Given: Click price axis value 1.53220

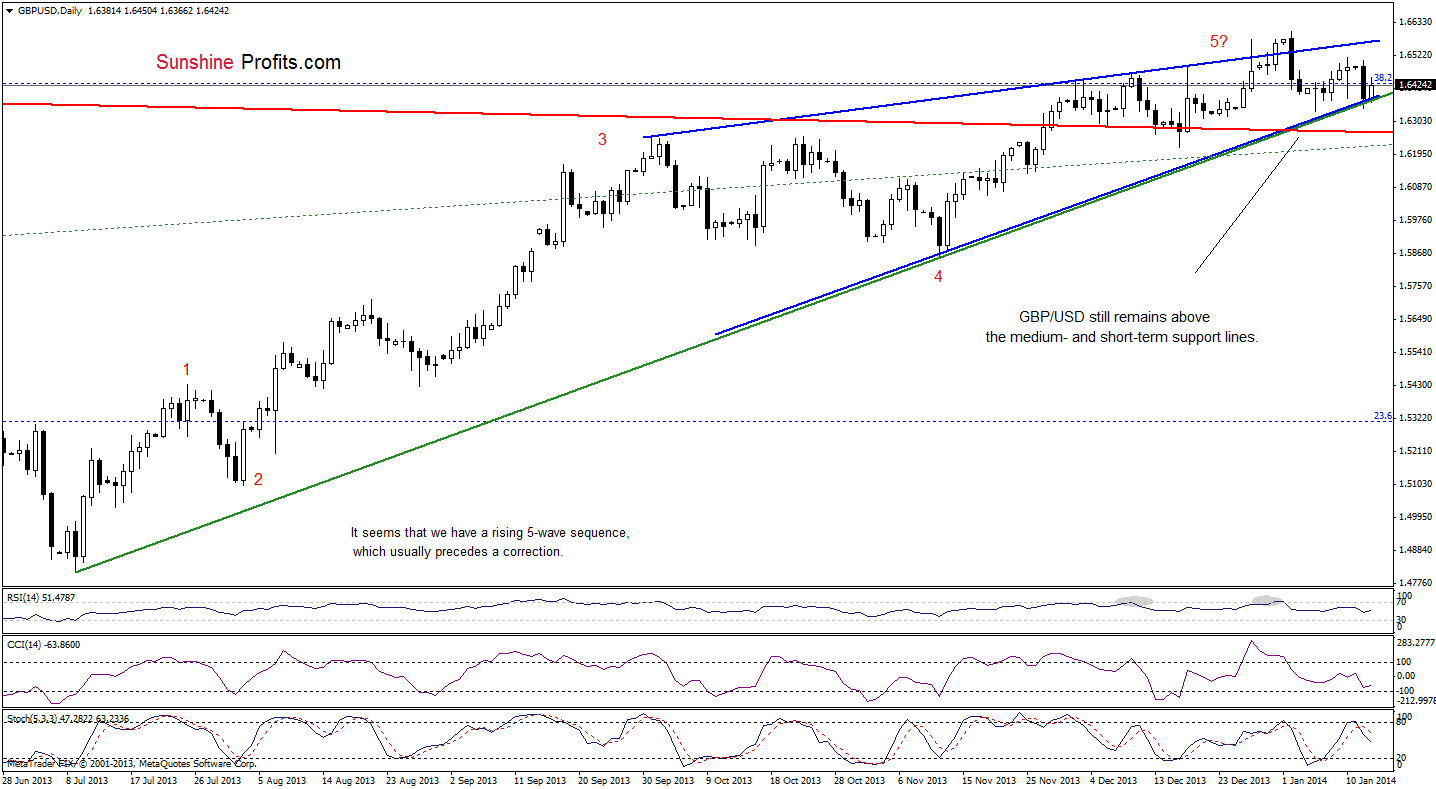Looking at the screenshot, I should pyautogui.click(x=1413, y=417).
